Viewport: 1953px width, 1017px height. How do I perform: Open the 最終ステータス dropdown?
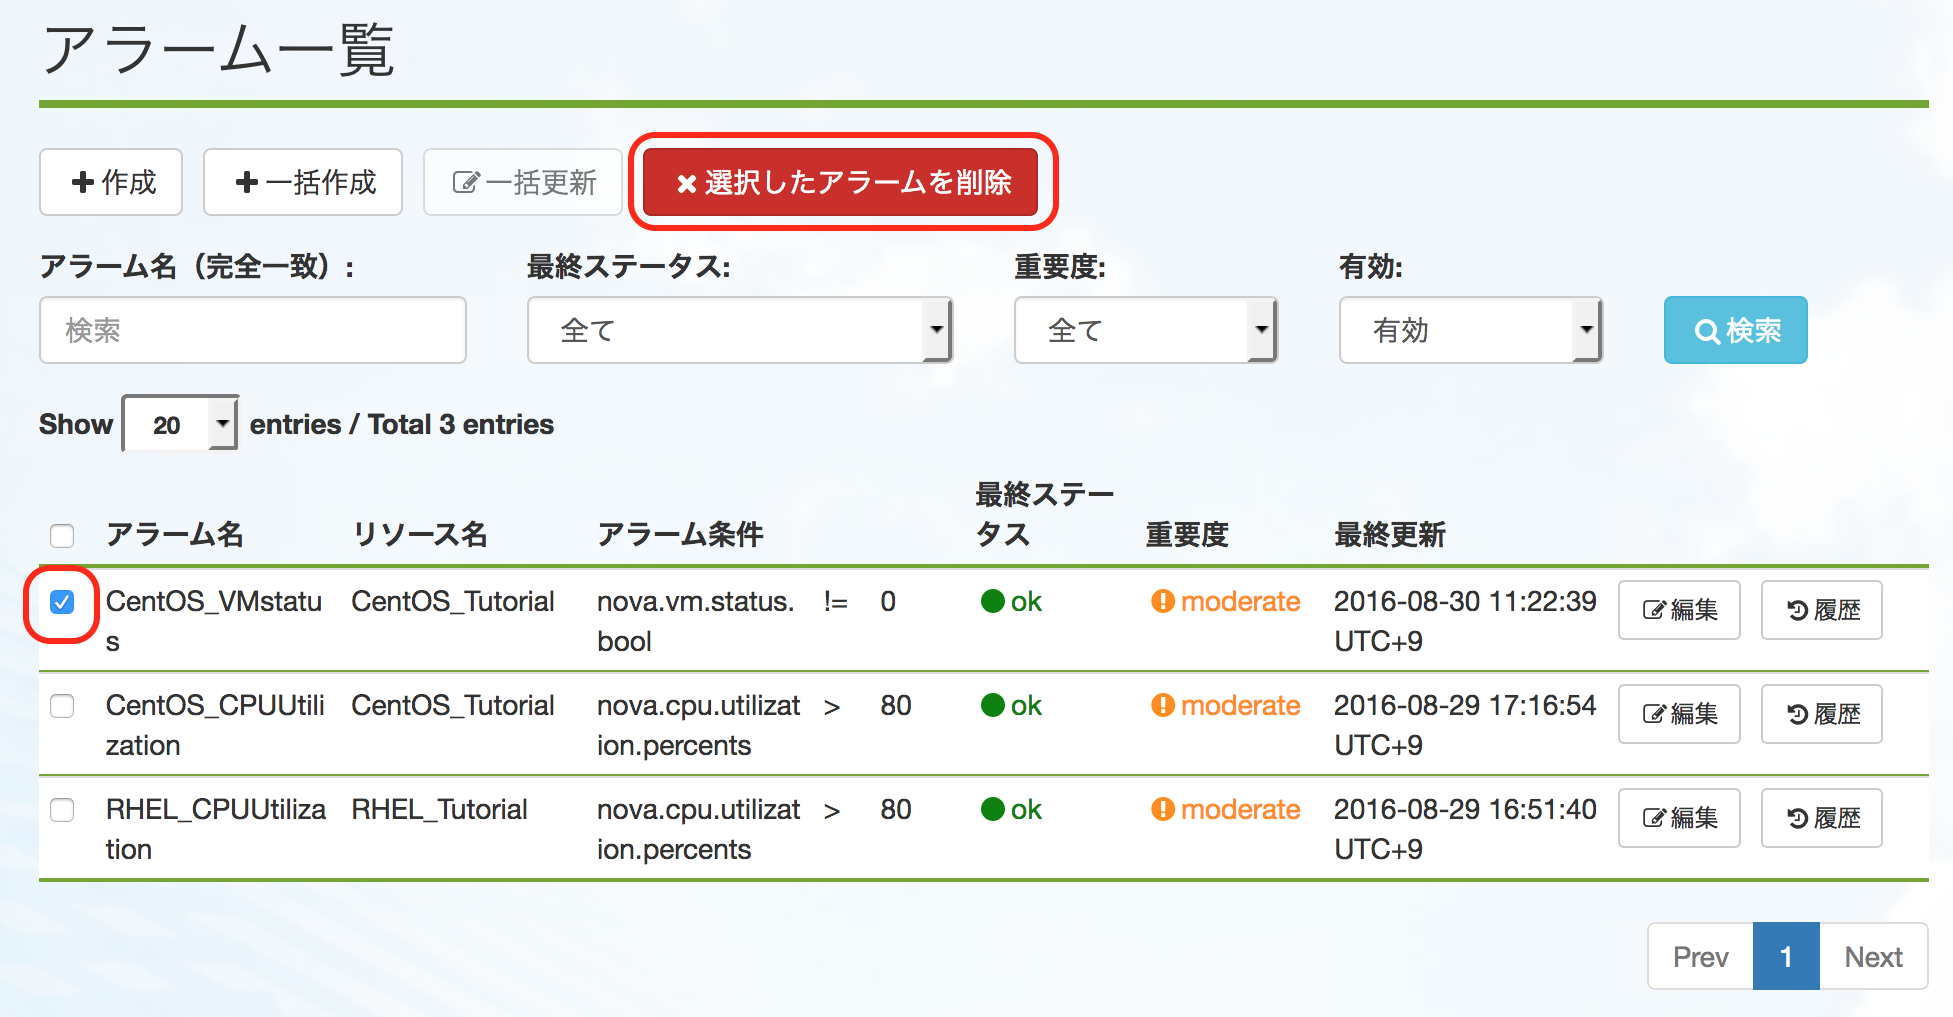(739, 330)
